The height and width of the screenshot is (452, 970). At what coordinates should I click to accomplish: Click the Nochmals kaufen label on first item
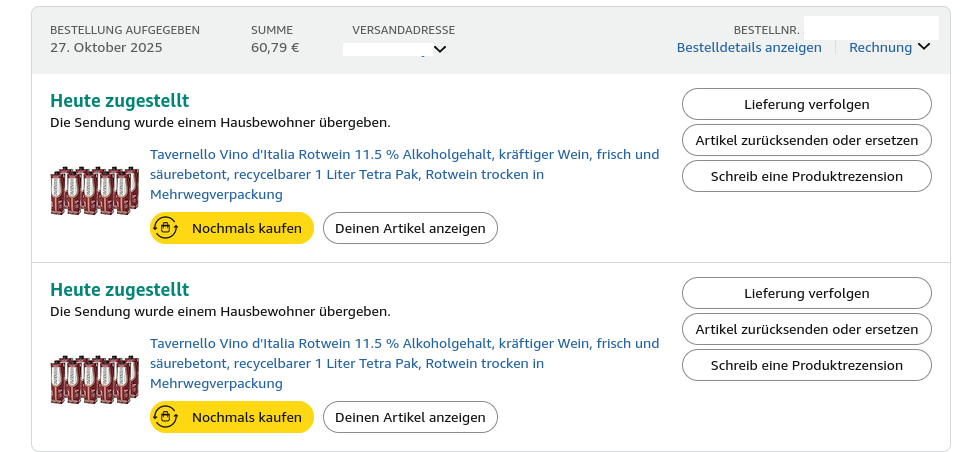(247, 228)
